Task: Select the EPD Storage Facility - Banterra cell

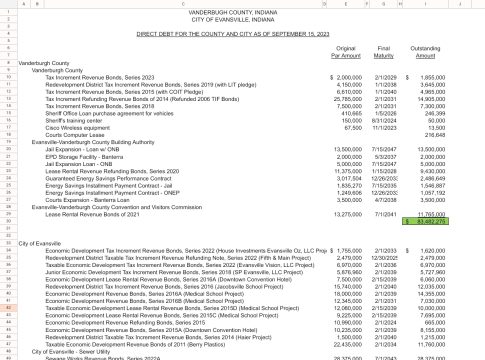Action: tap(84, 157)
